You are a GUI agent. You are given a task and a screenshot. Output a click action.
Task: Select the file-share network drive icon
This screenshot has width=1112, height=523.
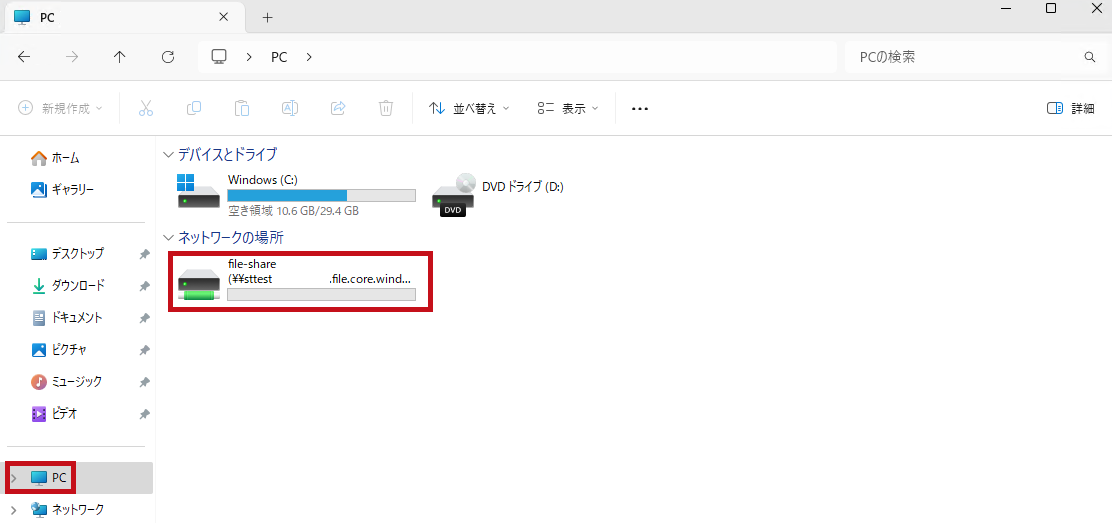tap(198, 283)
